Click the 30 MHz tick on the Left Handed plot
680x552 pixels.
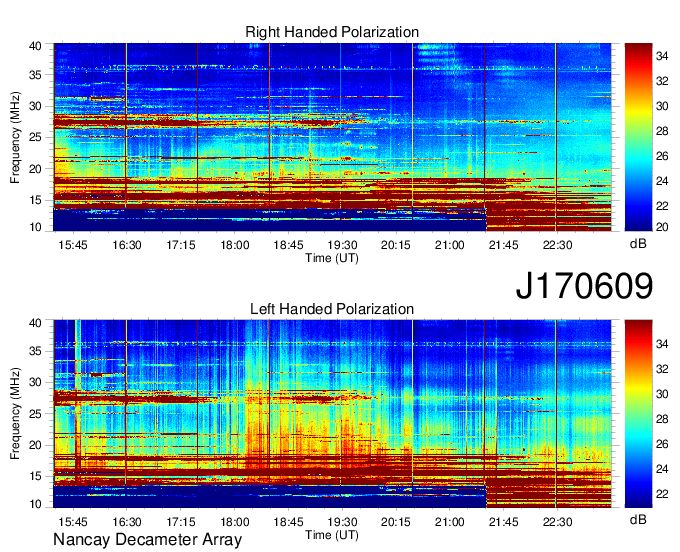(35, 382)
